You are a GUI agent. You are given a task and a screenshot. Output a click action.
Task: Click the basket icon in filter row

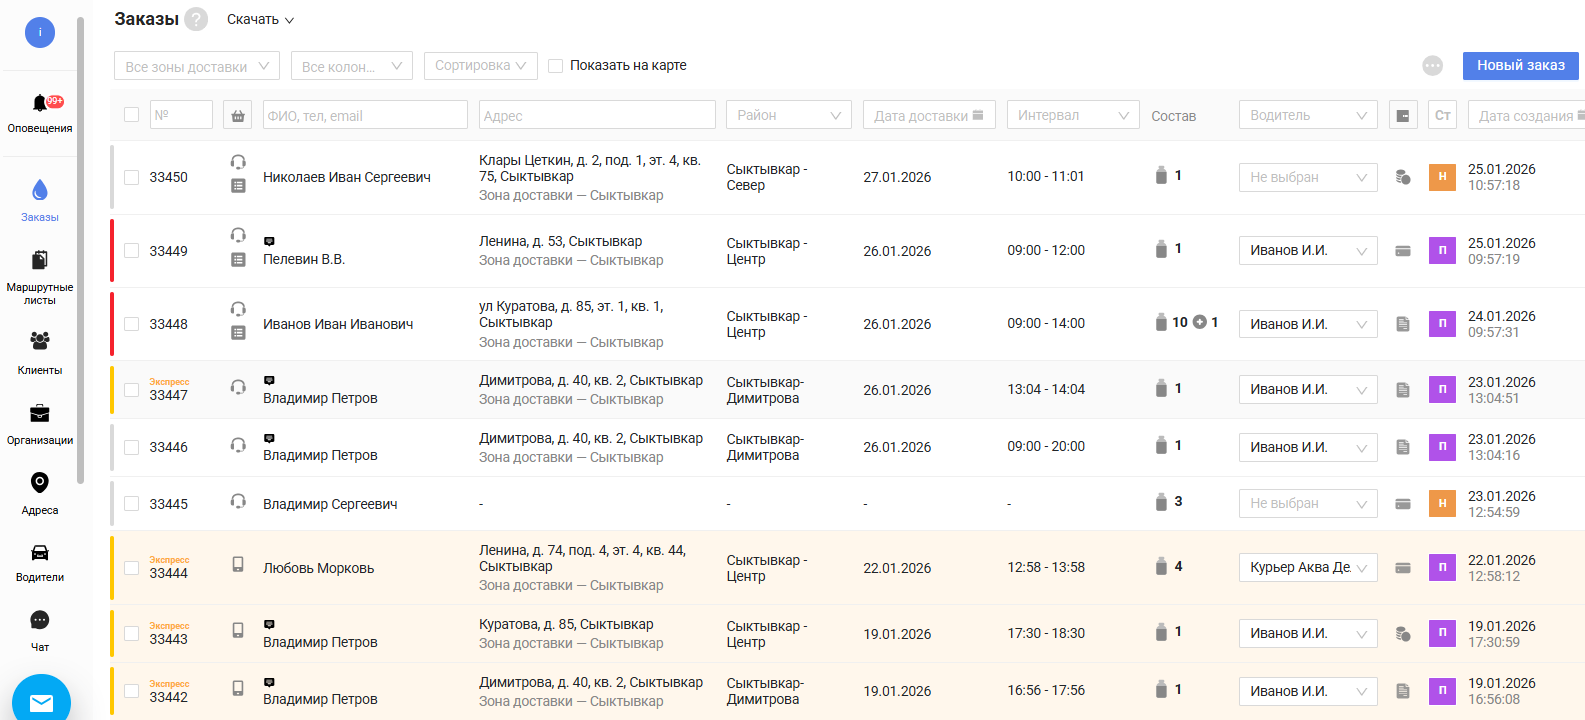(238, 115)
